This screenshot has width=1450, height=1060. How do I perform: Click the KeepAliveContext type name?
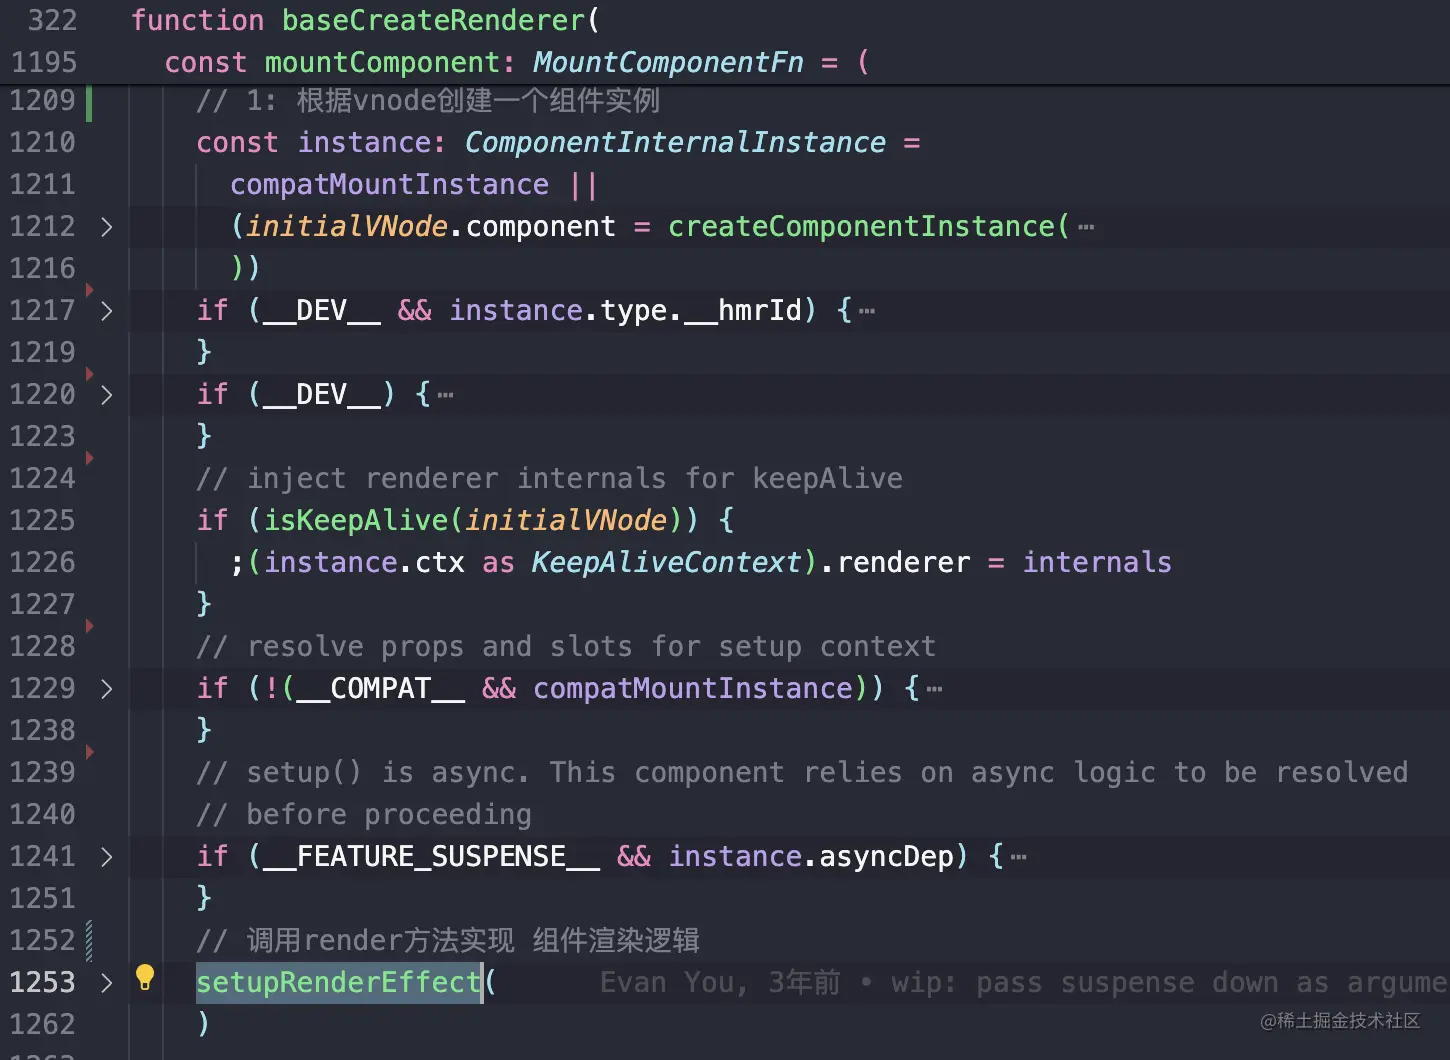coord(666,563)
